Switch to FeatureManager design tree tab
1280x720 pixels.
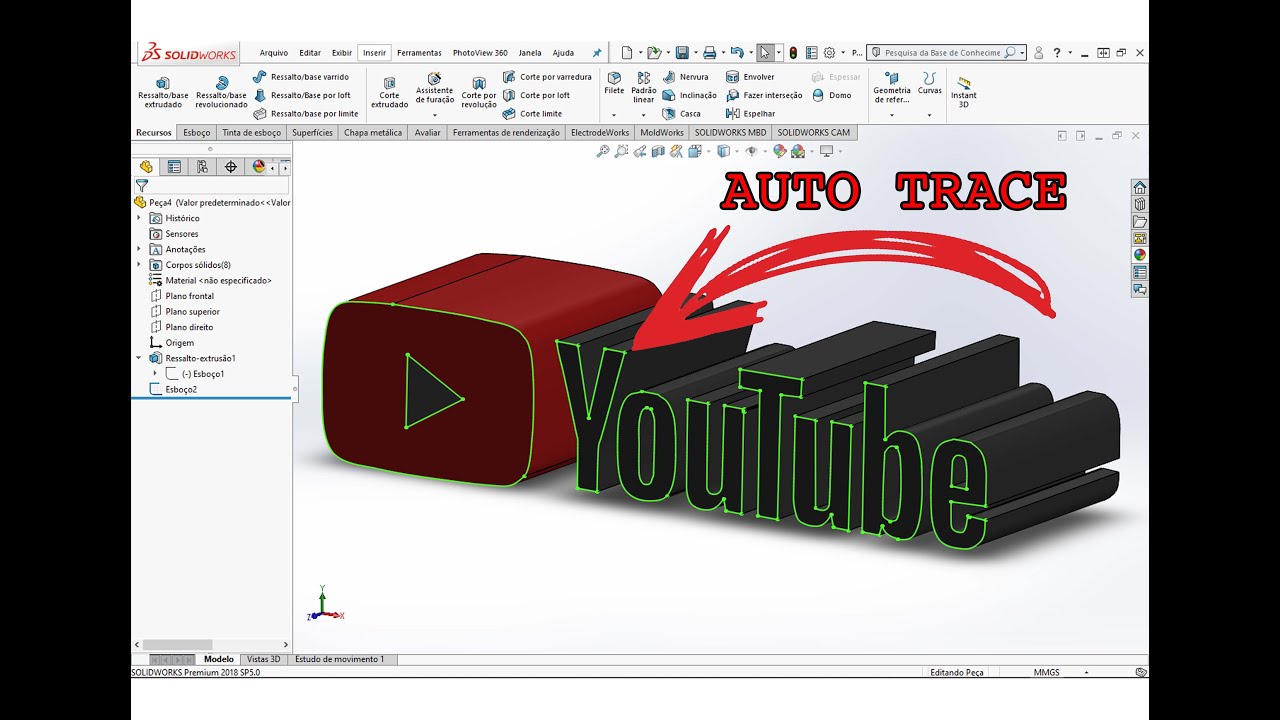[x=146, y=167]
